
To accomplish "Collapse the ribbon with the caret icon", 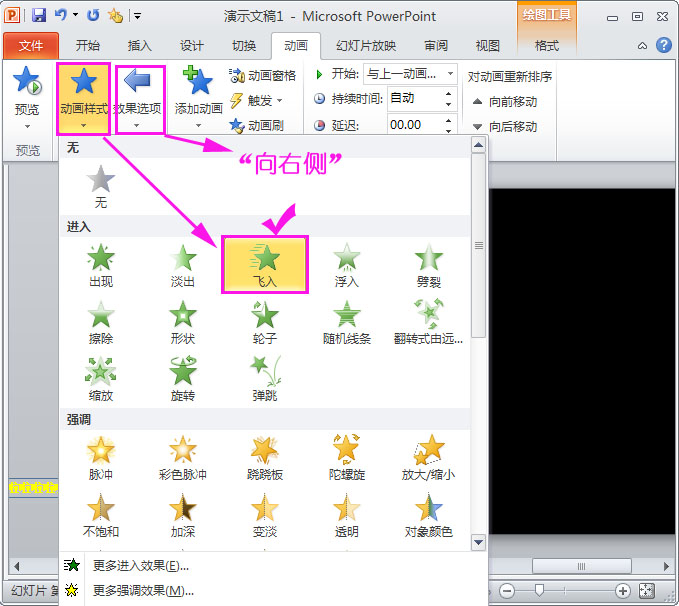I will (x=642, y=45).
